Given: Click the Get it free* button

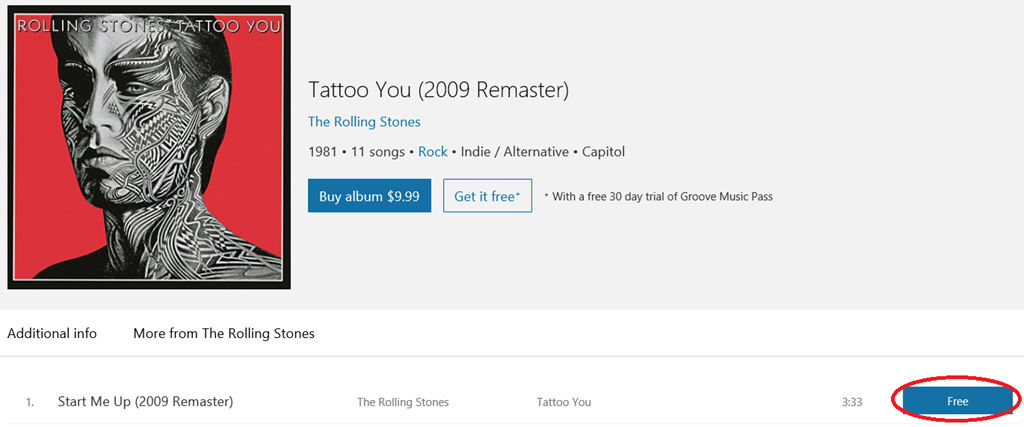Looking at the screenshot, I should [487, 196].
